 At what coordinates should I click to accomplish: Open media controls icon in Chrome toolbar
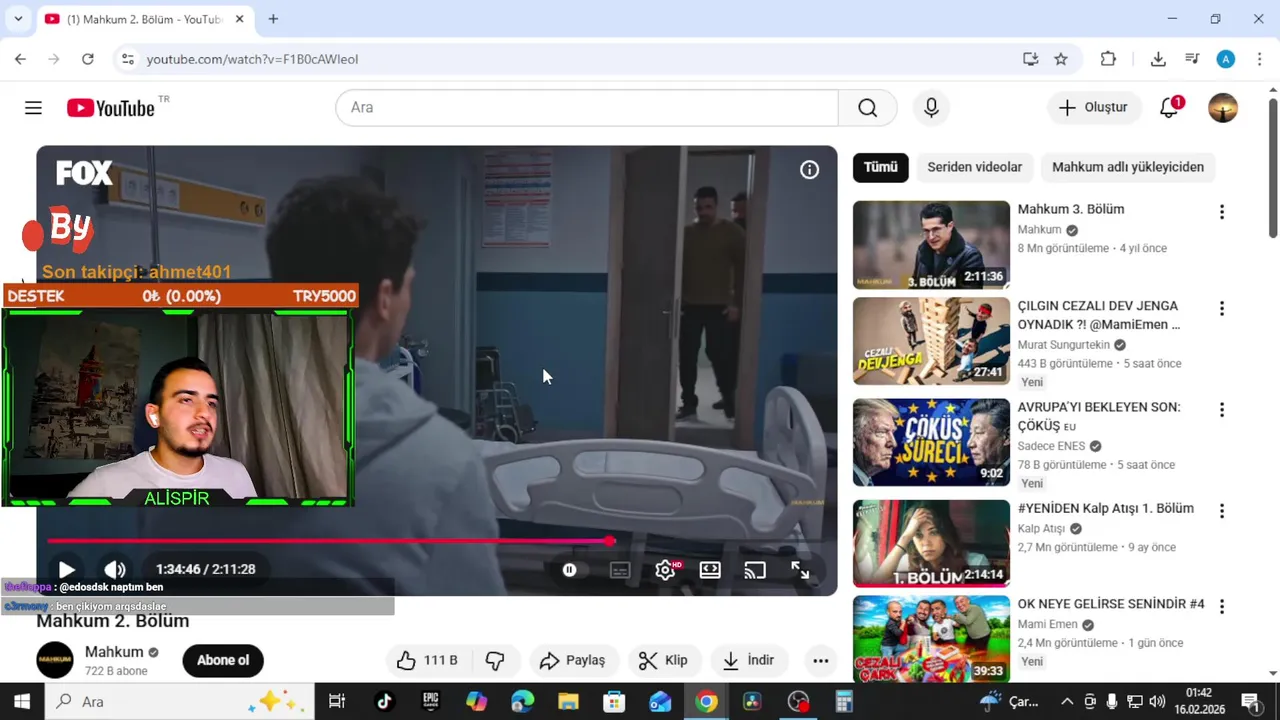[x=1192, y=59]
